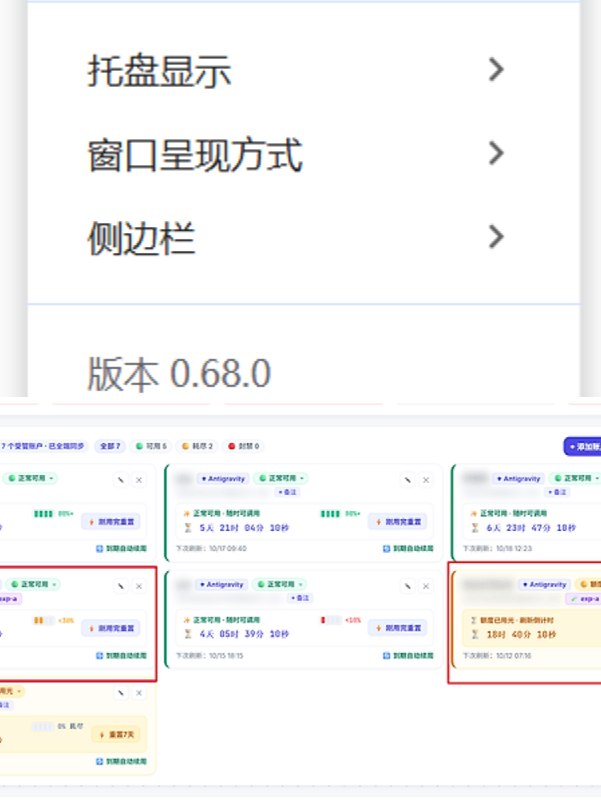Click the 下次刷新 10/12 07:16 text
This screenshot has height=800, width=601.
497,656
